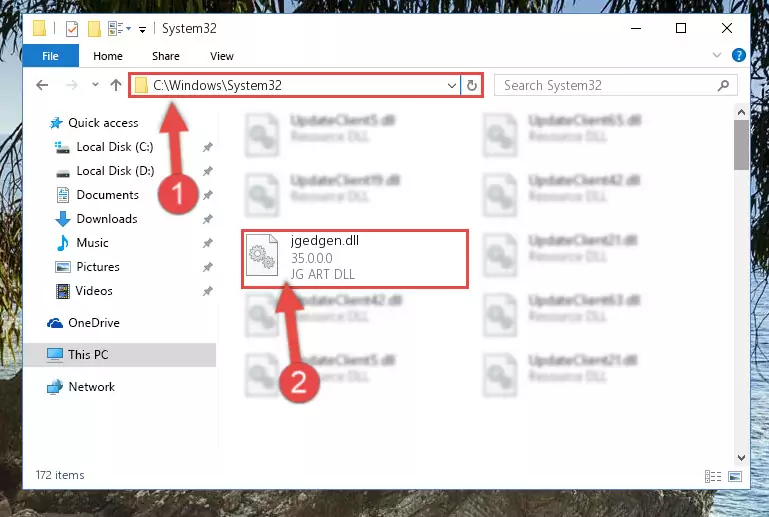Go back with the Back arrow

[x=42, y=85]
